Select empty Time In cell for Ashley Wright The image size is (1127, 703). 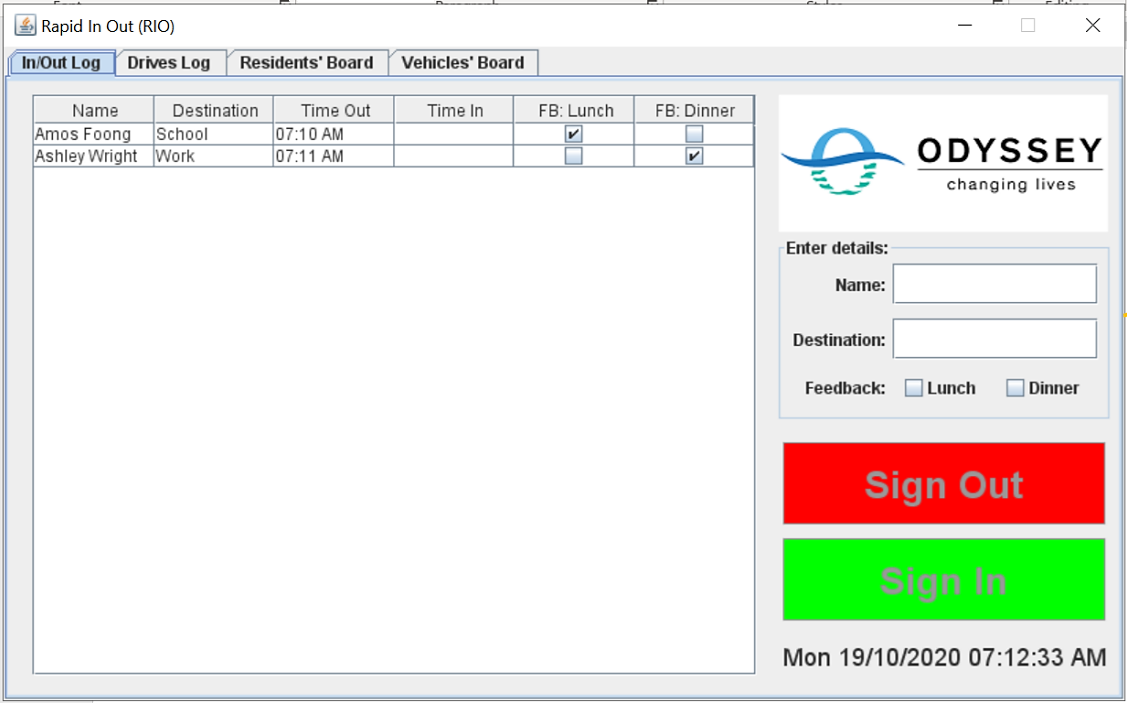click(454, 156)
